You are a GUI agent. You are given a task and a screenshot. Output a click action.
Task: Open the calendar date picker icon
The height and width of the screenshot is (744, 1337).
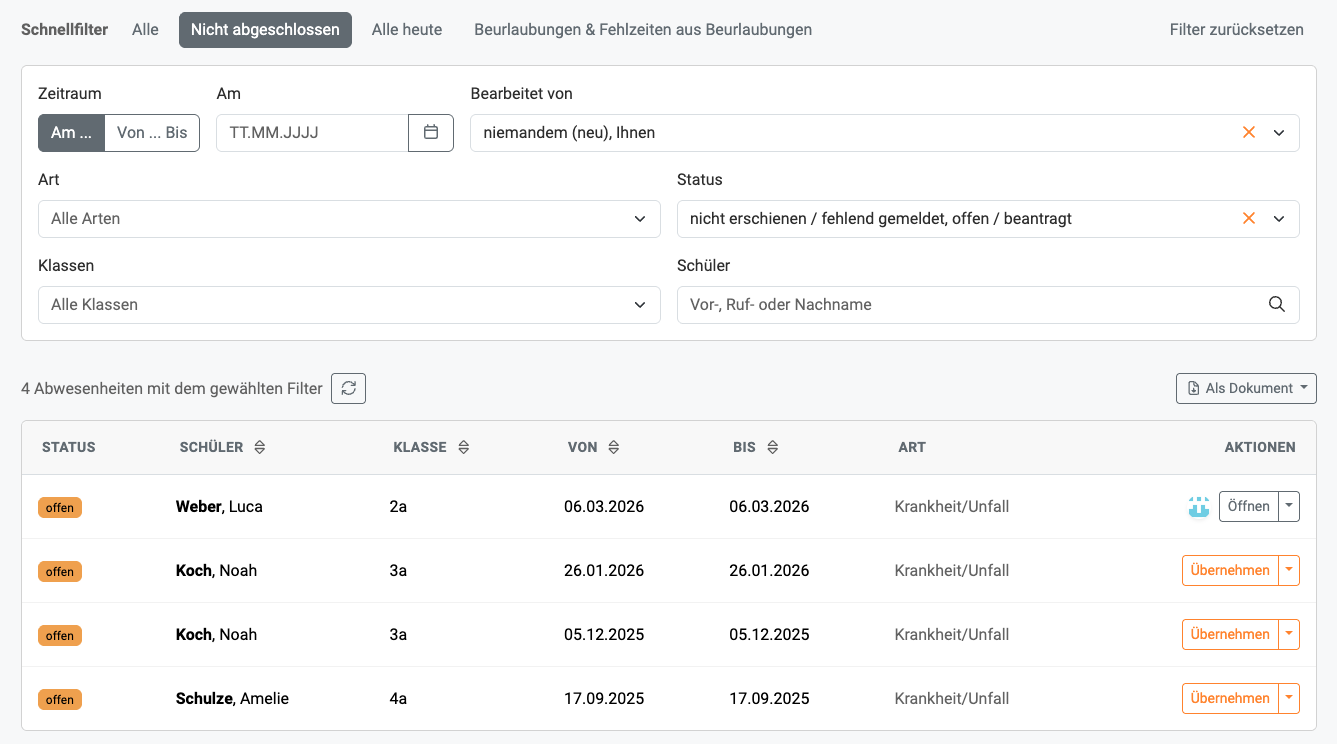coord(431,132)
